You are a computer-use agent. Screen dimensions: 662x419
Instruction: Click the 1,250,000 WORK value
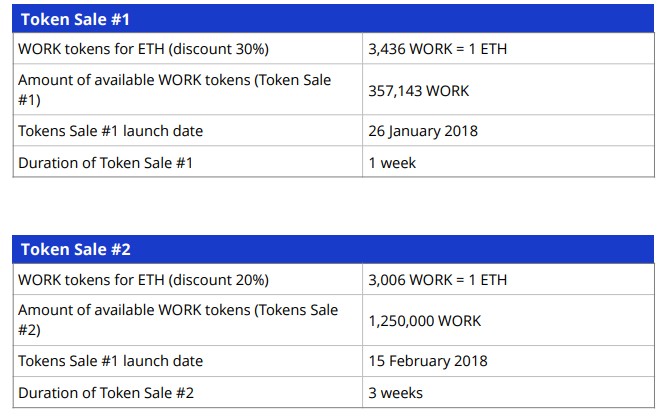(x=425, y=321)
